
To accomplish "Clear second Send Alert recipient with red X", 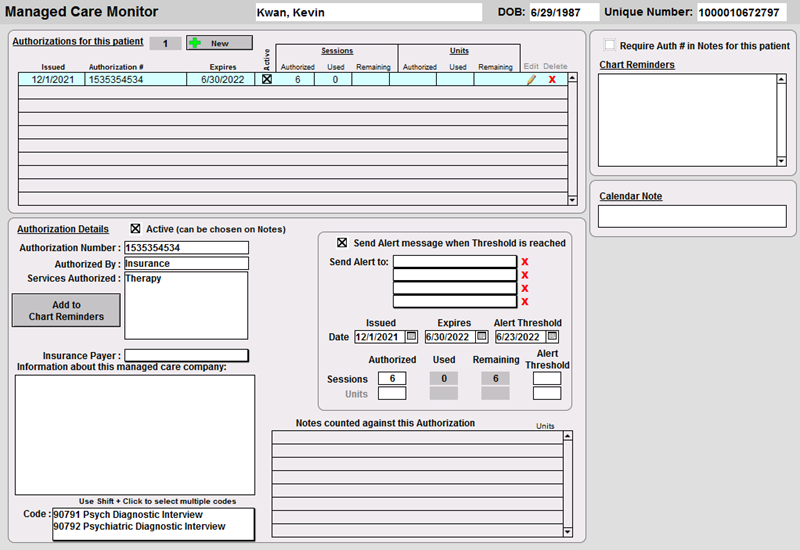I will 525,275.
